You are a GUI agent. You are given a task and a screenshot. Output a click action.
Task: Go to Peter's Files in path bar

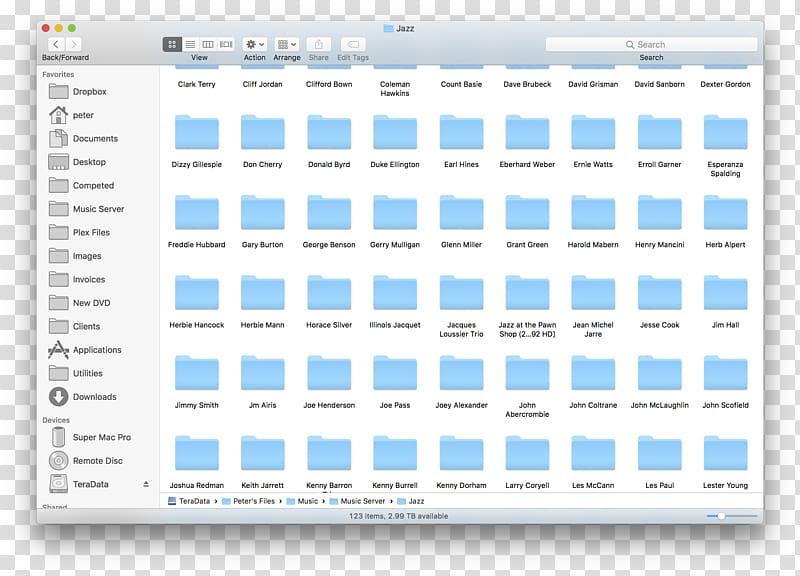click(248, 501)
